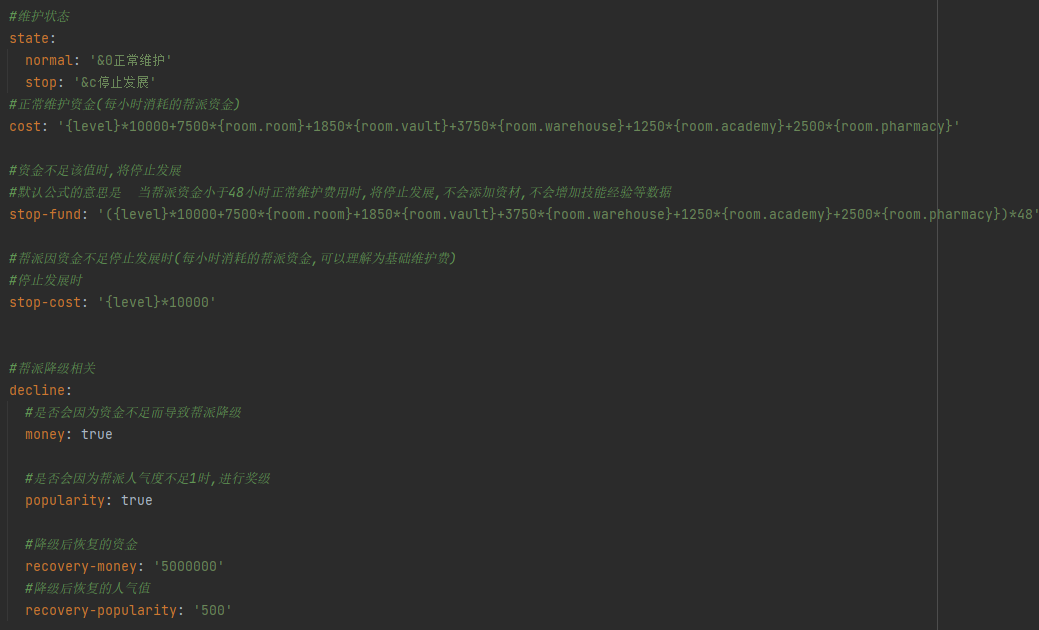Image resolution: width=1039 pixels, height=630 pixels.
Task: Click the '{level}*10000' value of stop-cost
Action: coord(156,302)
